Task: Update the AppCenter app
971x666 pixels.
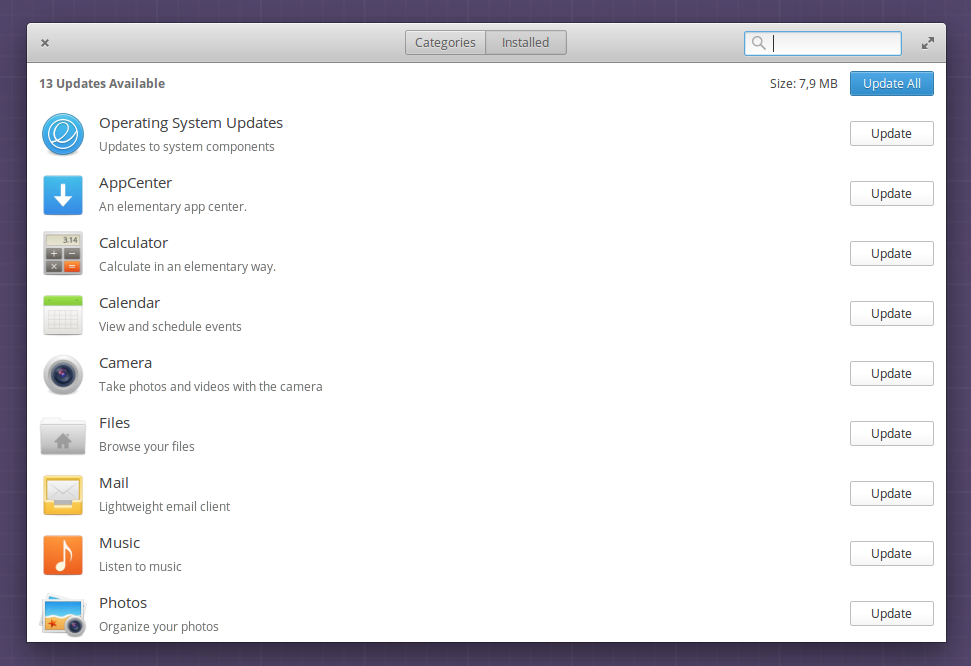Action: click(x=891, y=194)
